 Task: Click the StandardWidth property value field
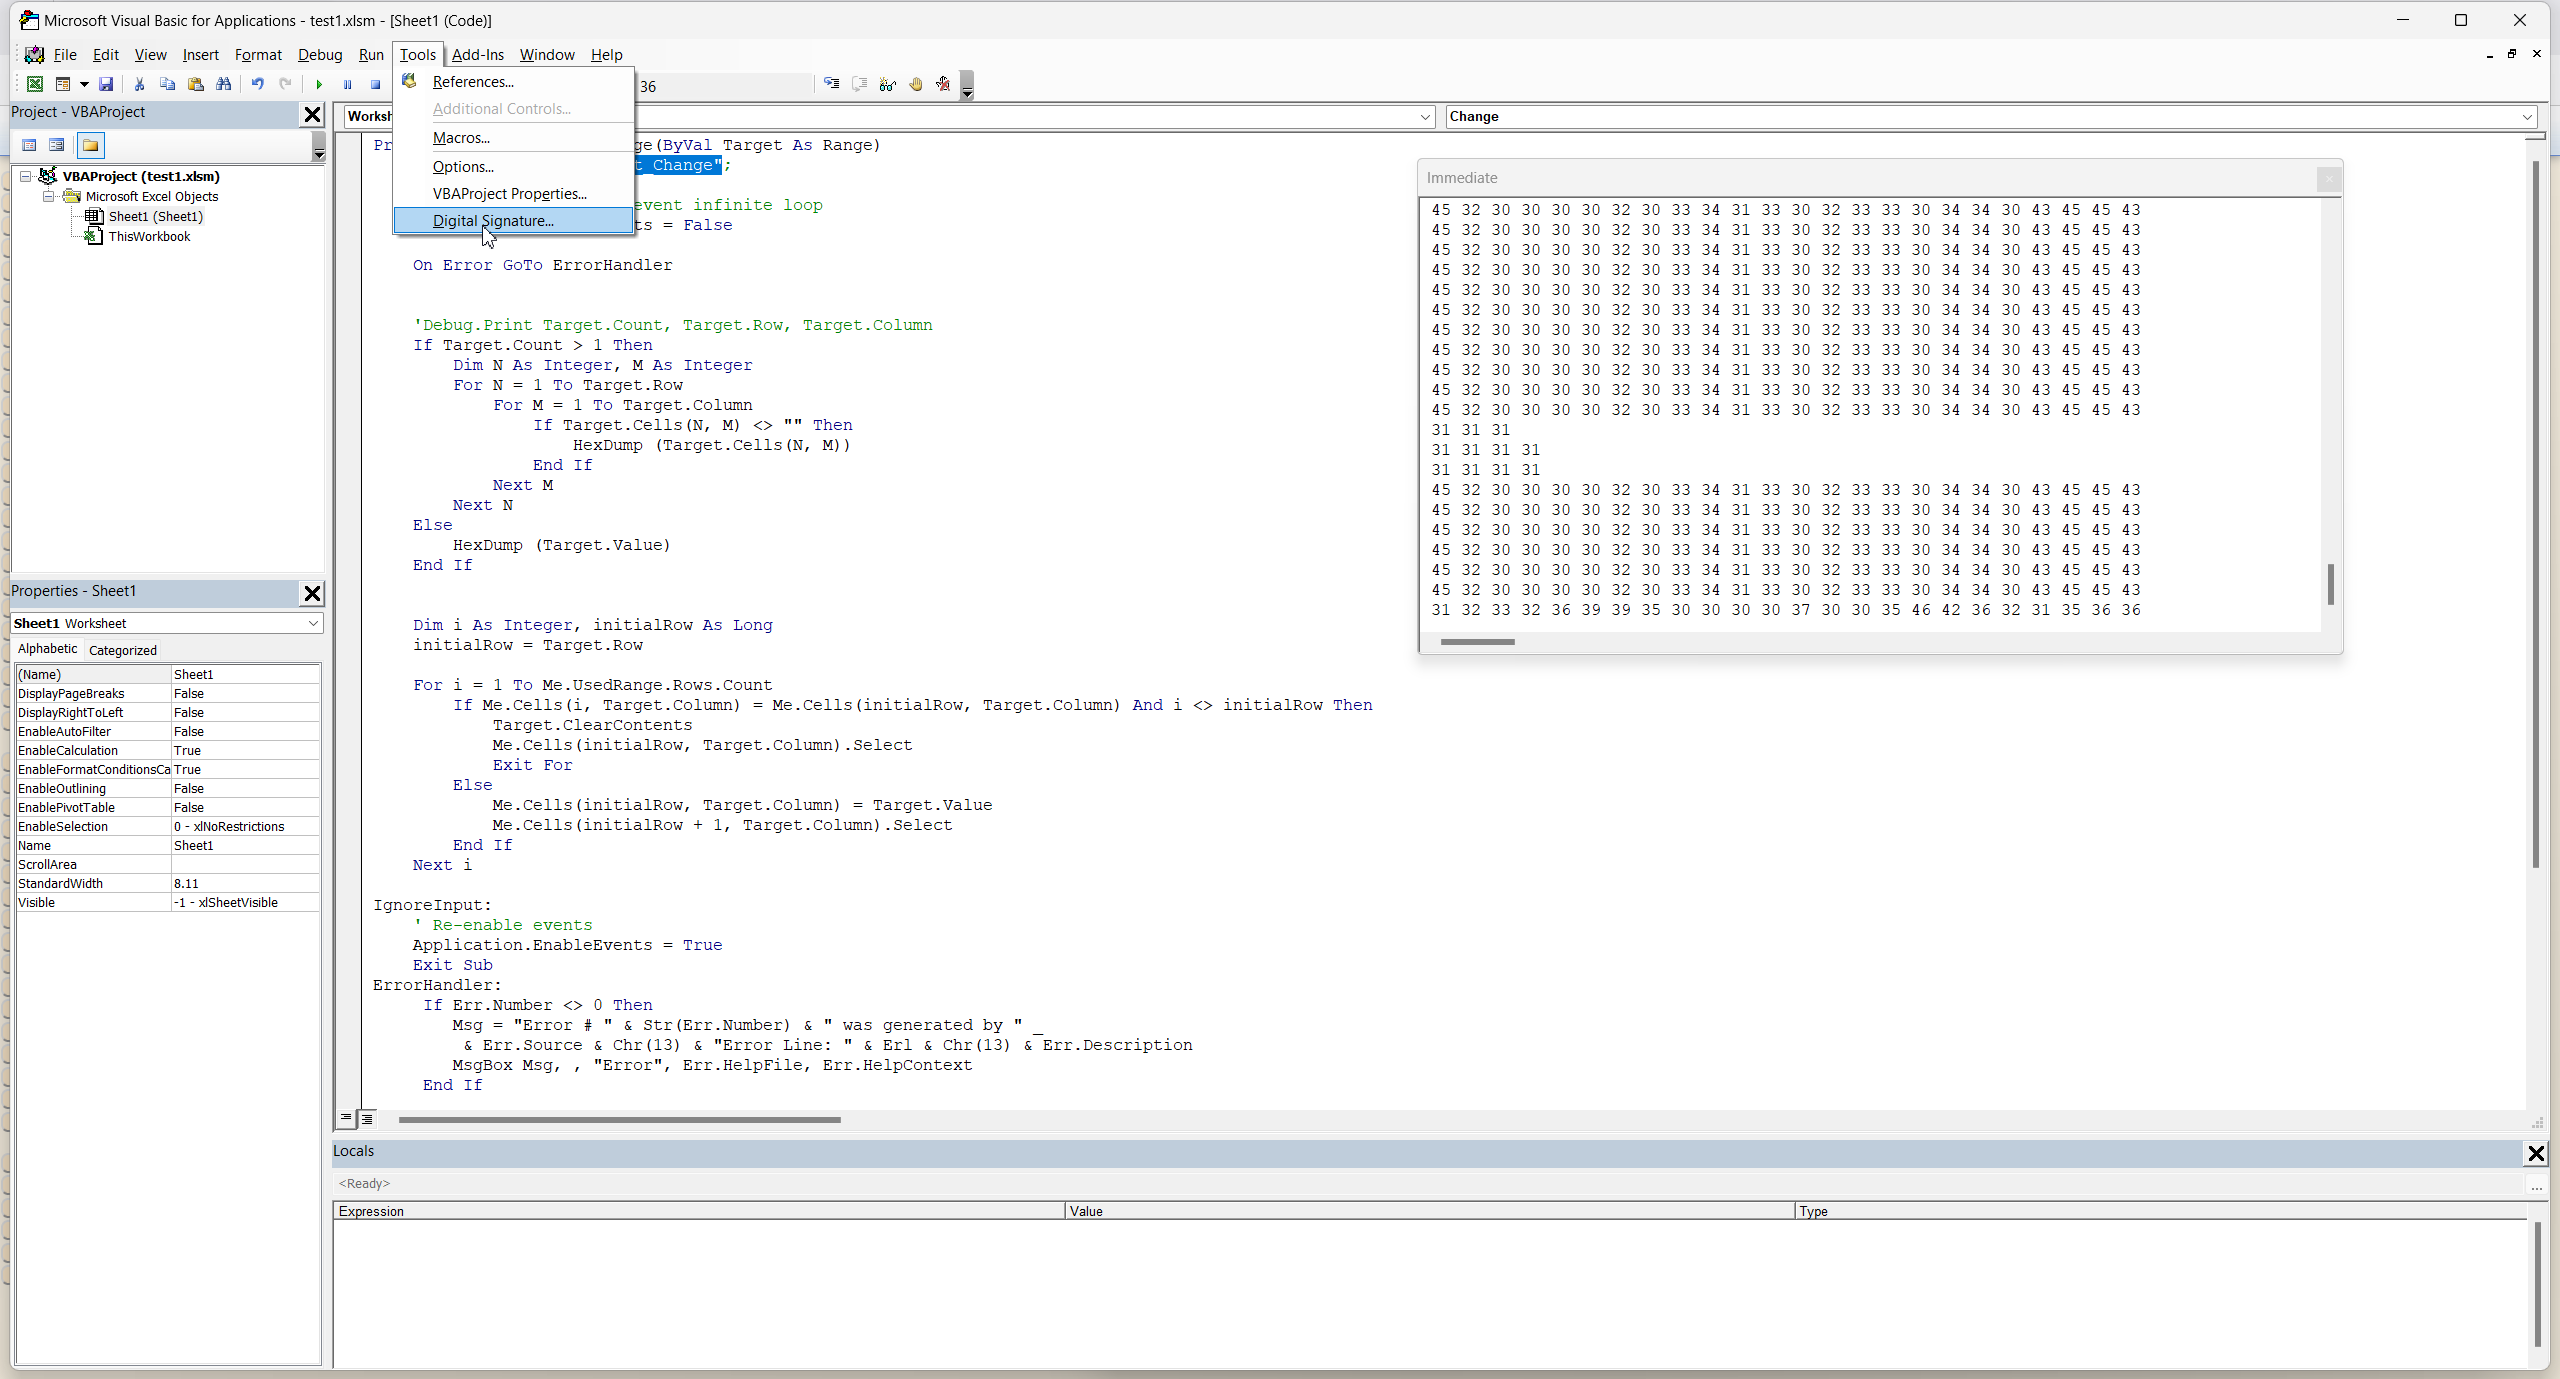coord(245,884)
